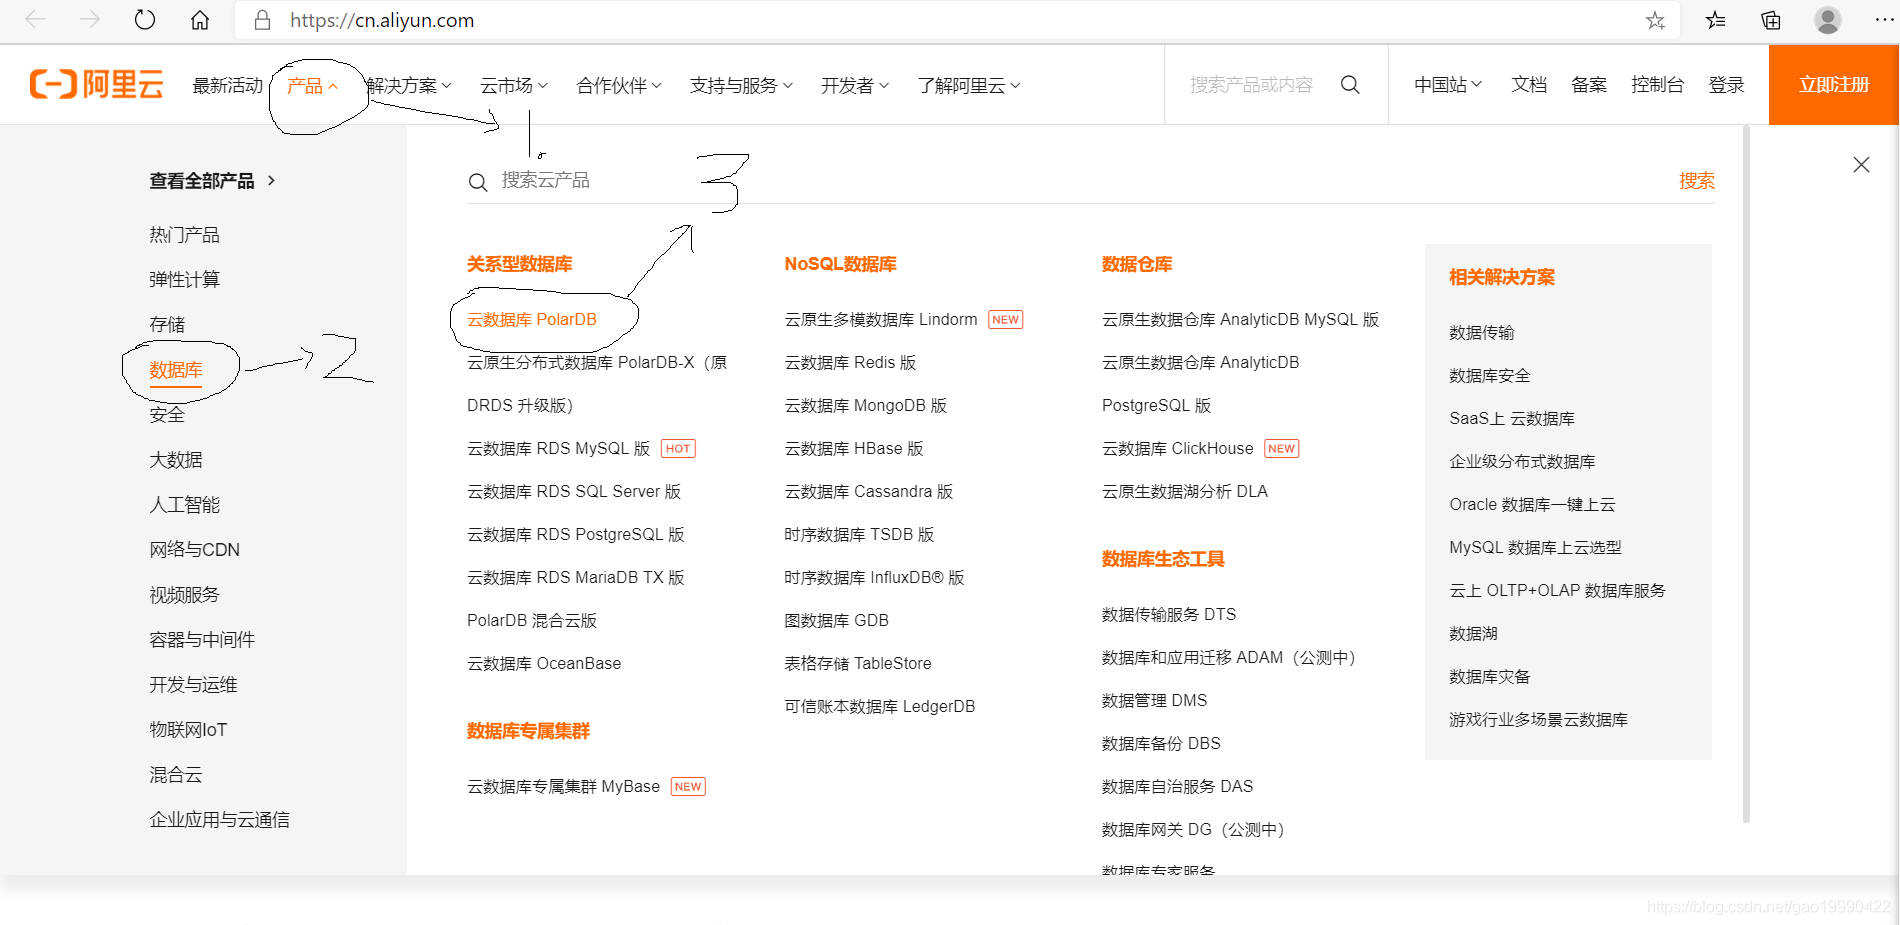Open the 最新活动 menu item
Screen dimensions: 1900x925
pos(227,86)
